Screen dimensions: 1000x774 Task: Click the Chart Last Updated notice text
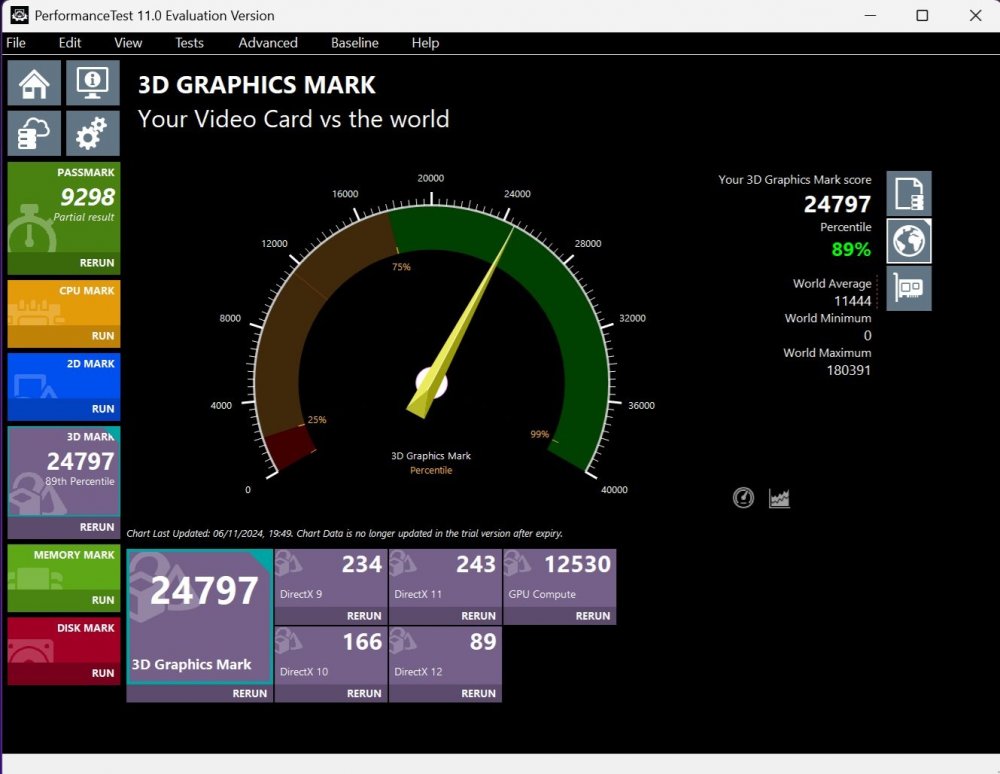click(344, 533)
